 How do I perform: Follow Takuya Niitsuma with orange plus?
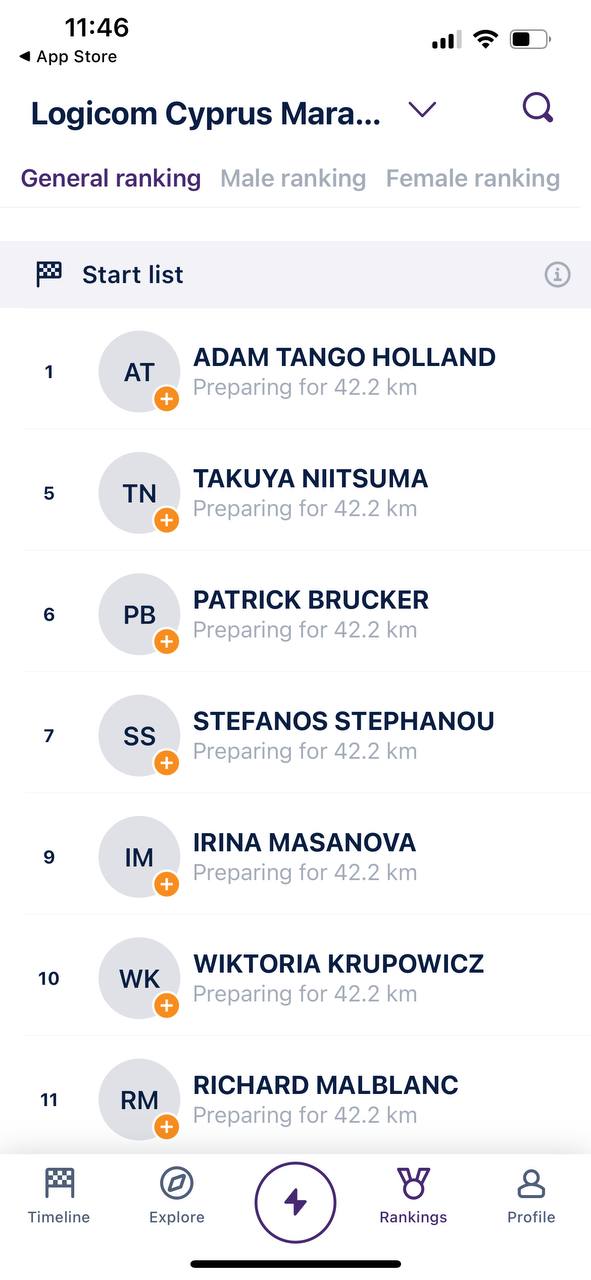[166, 520]
